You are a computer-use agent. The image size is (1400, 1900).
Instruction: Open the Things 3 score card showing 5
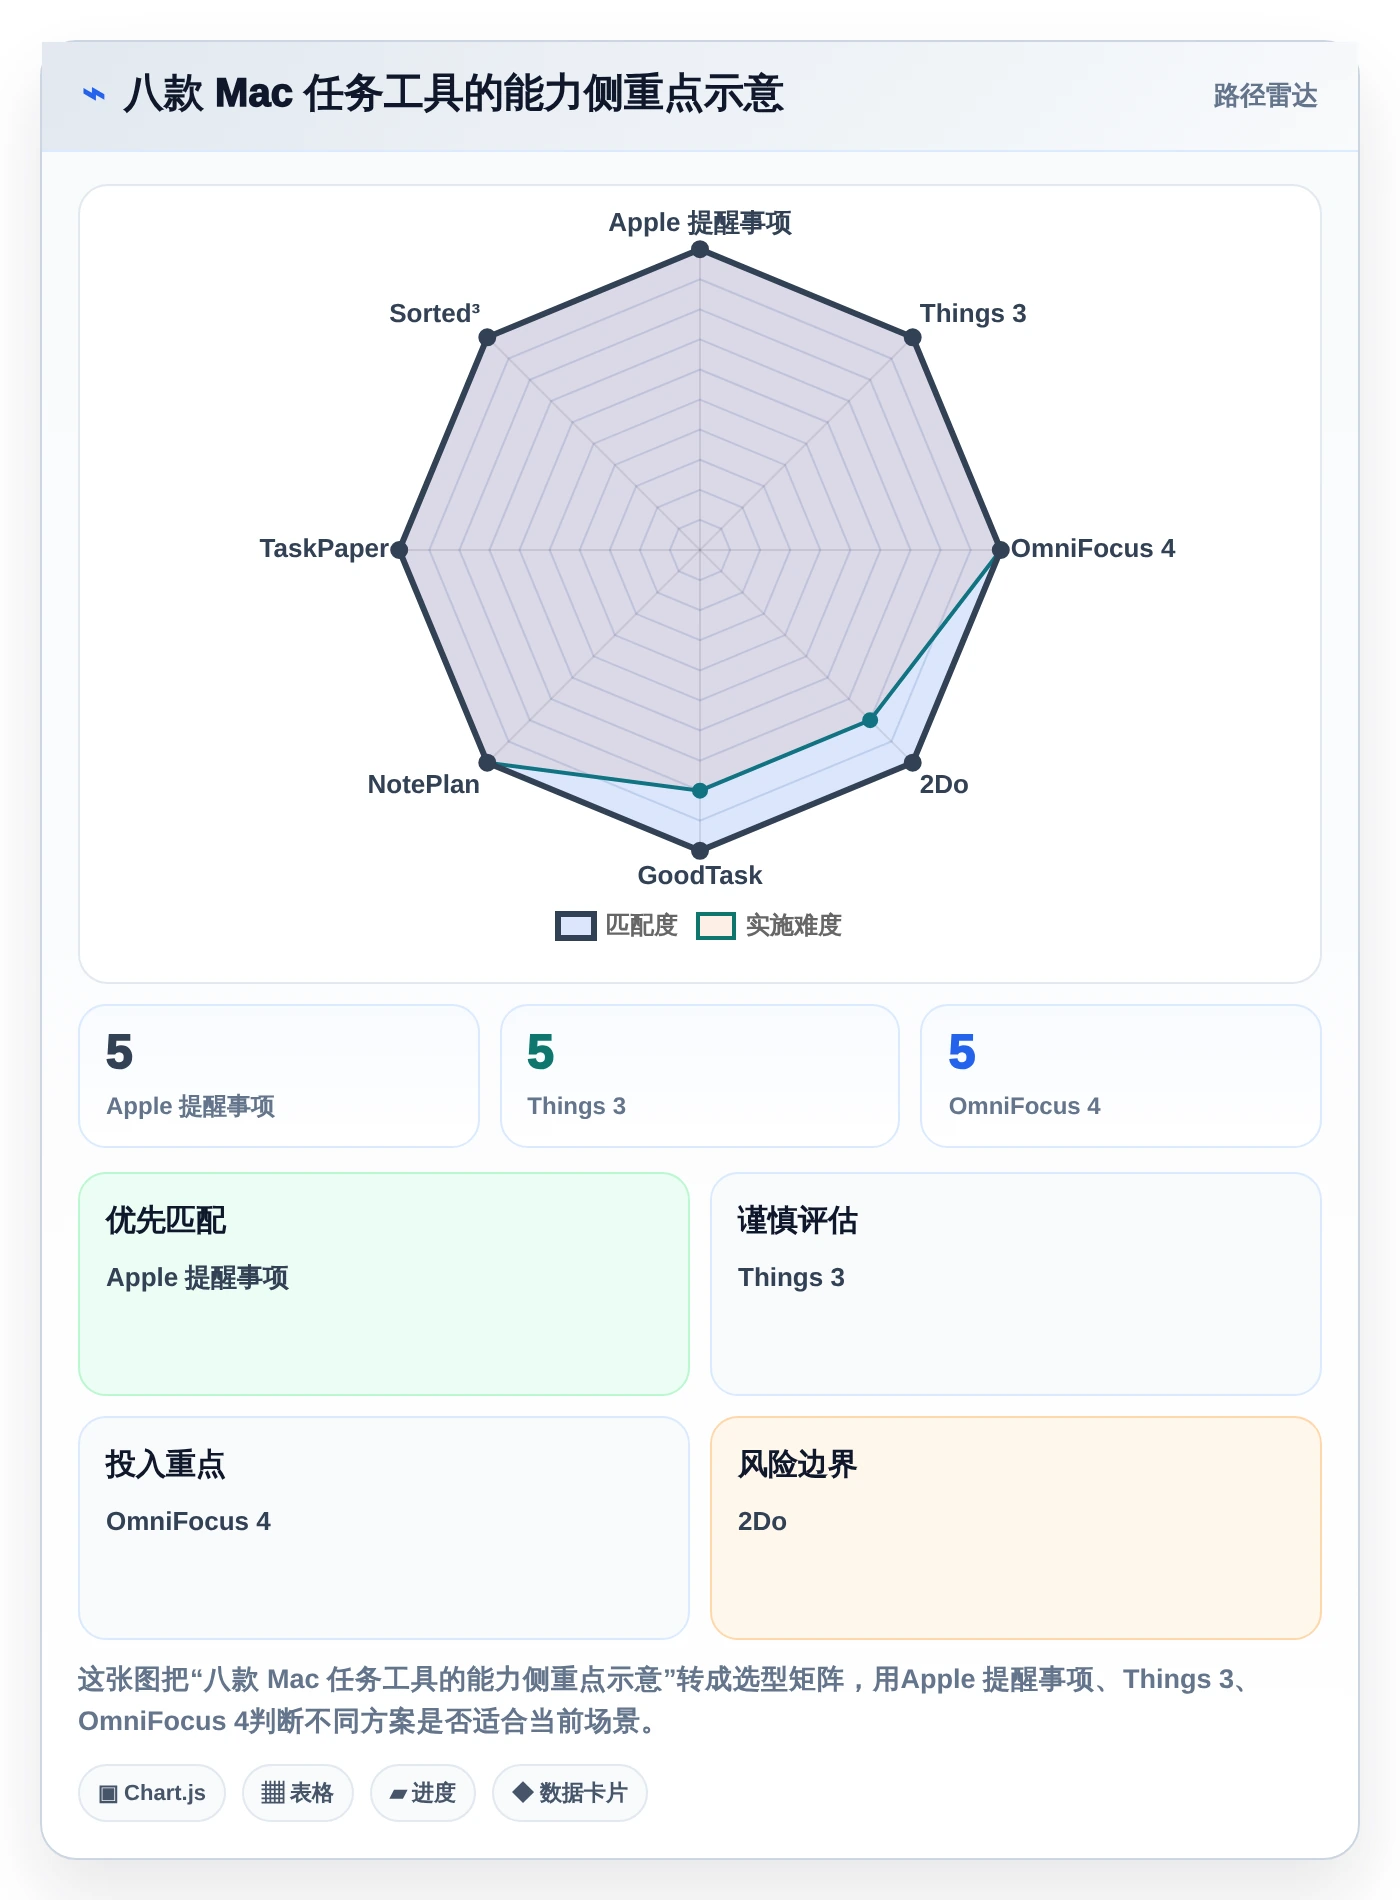coord(700,1076)
